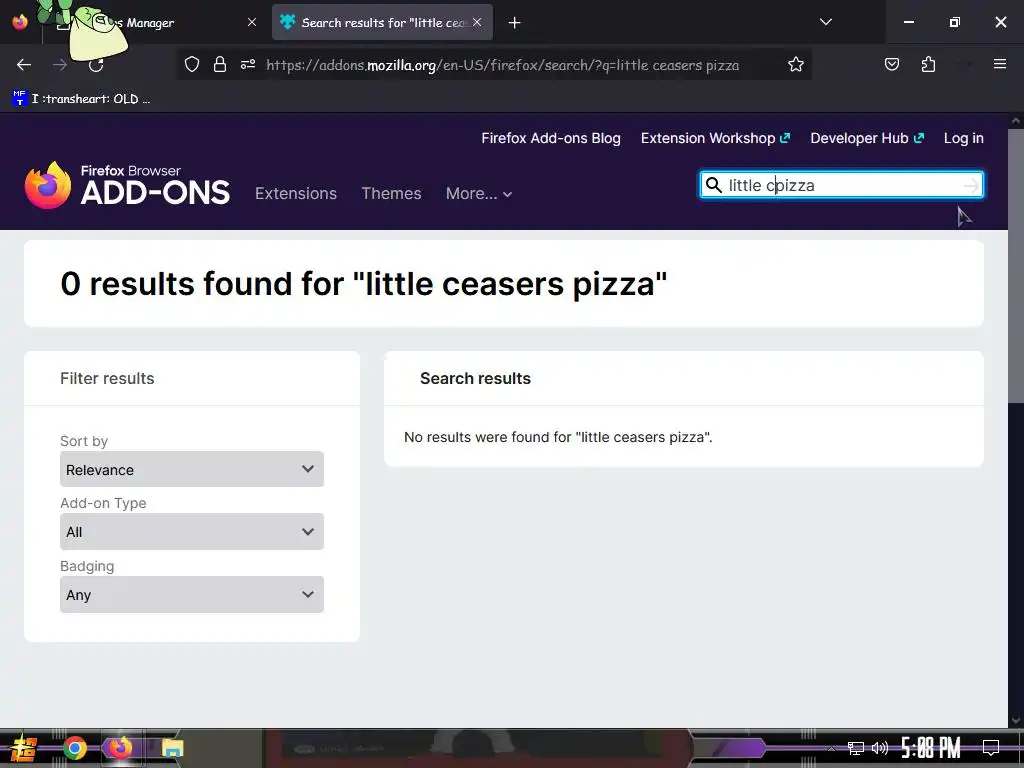Open site permissions icon in address bar

point(248,64)
